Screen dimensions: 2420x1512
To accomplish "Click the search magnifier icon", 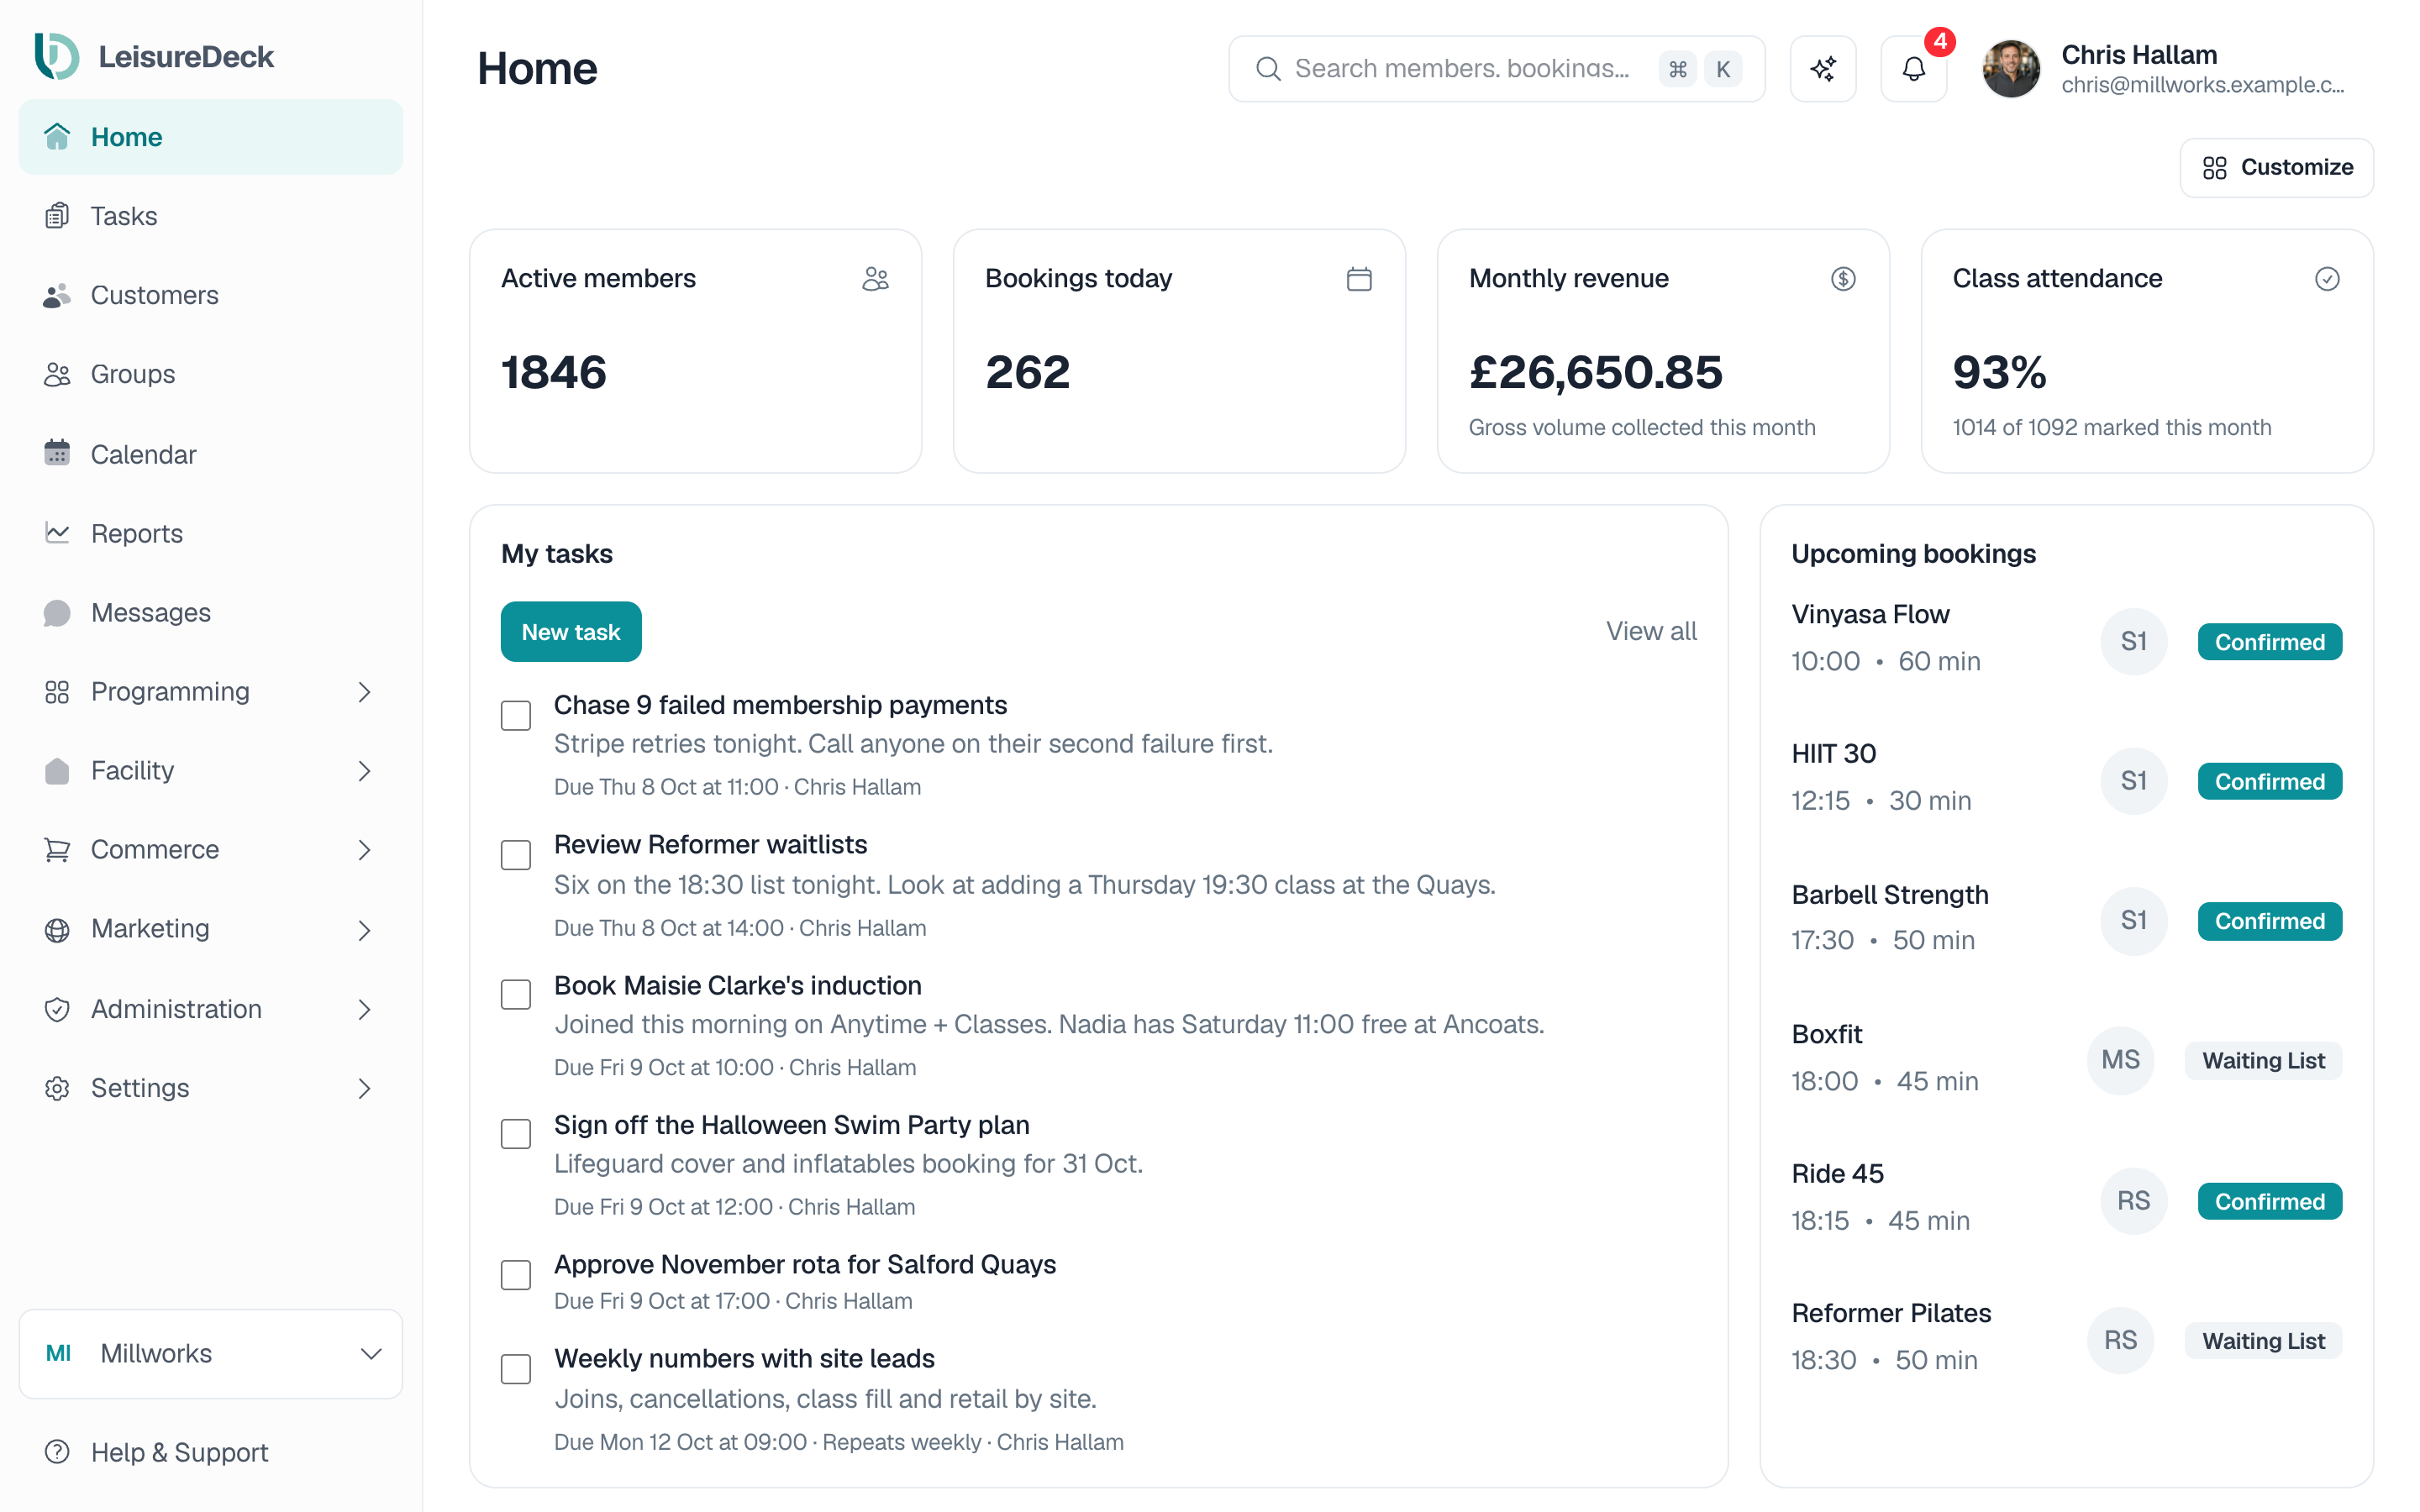I will (x=1268, y=68).
